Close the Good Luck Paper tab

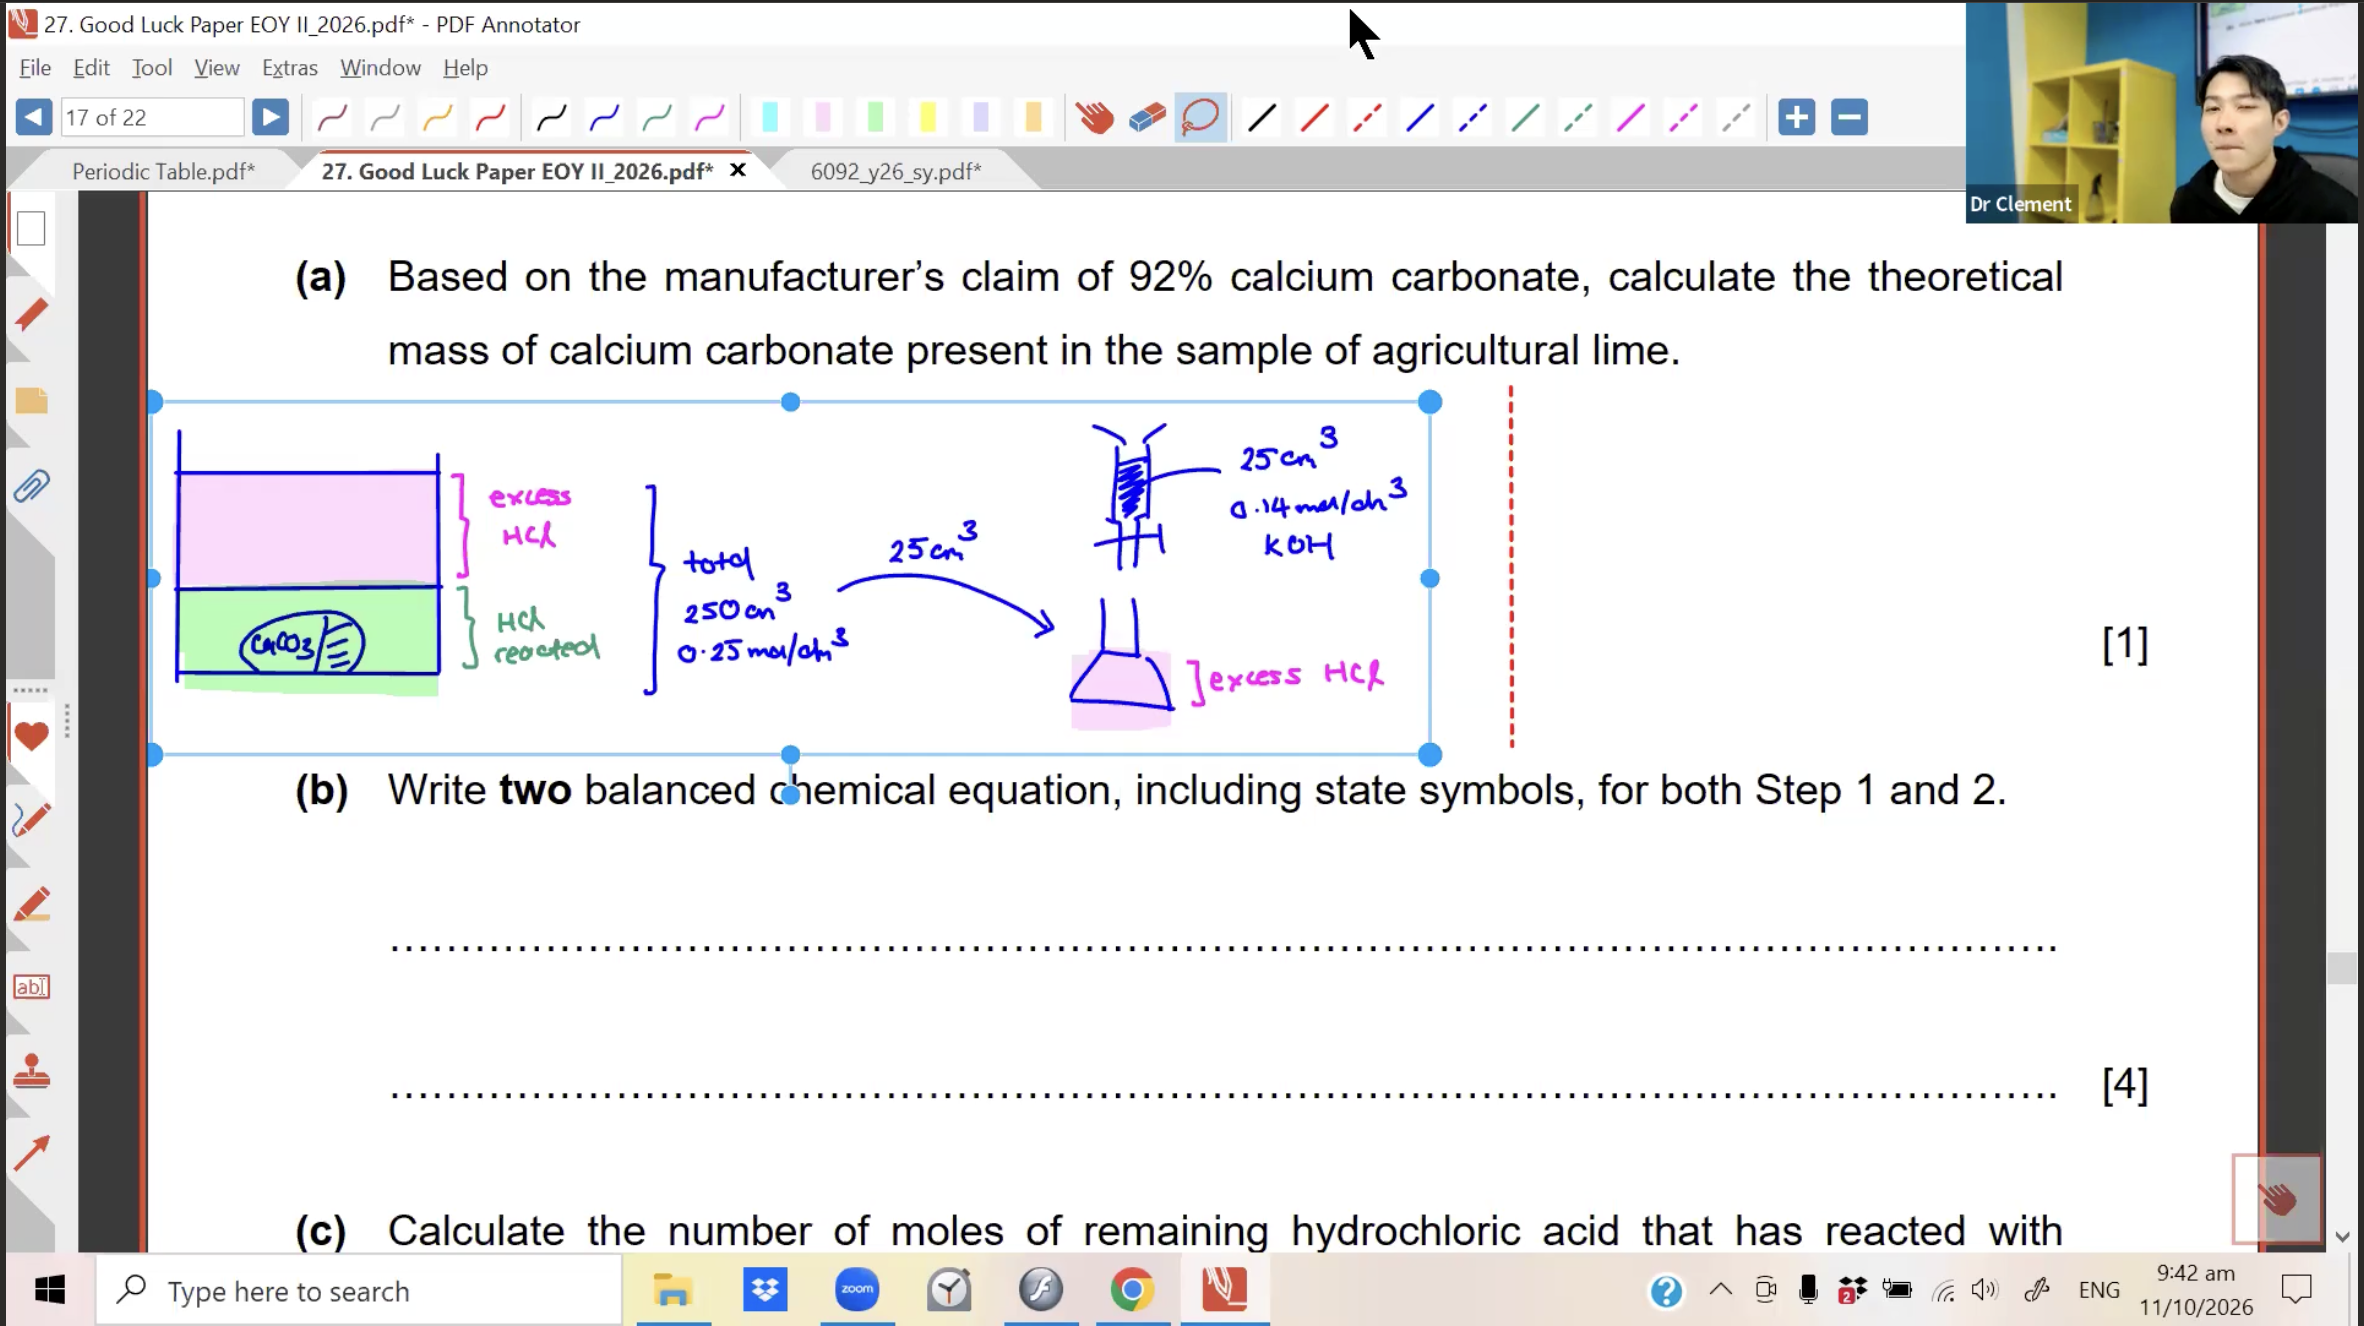point(738,170)
